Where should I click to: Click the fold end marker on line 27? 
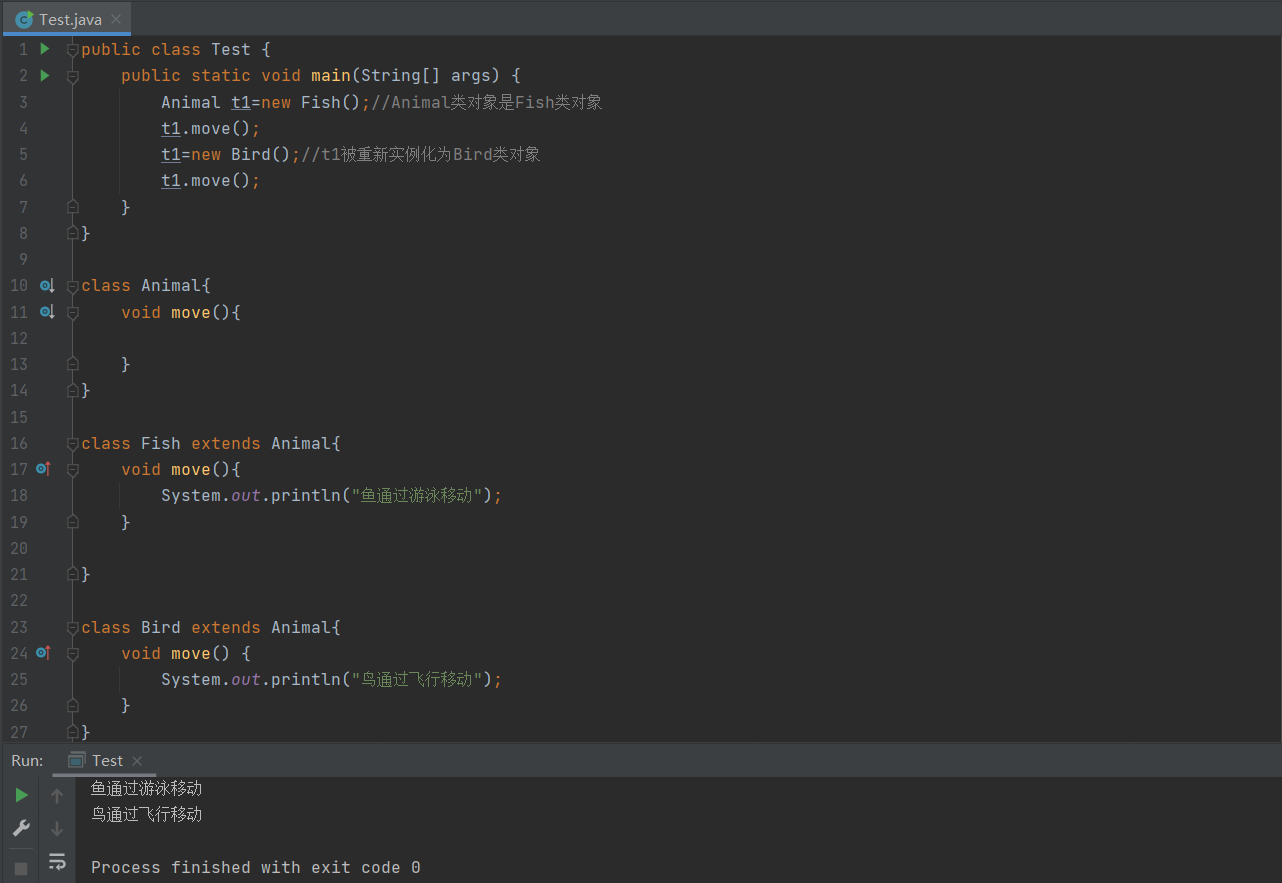[72, 731]
